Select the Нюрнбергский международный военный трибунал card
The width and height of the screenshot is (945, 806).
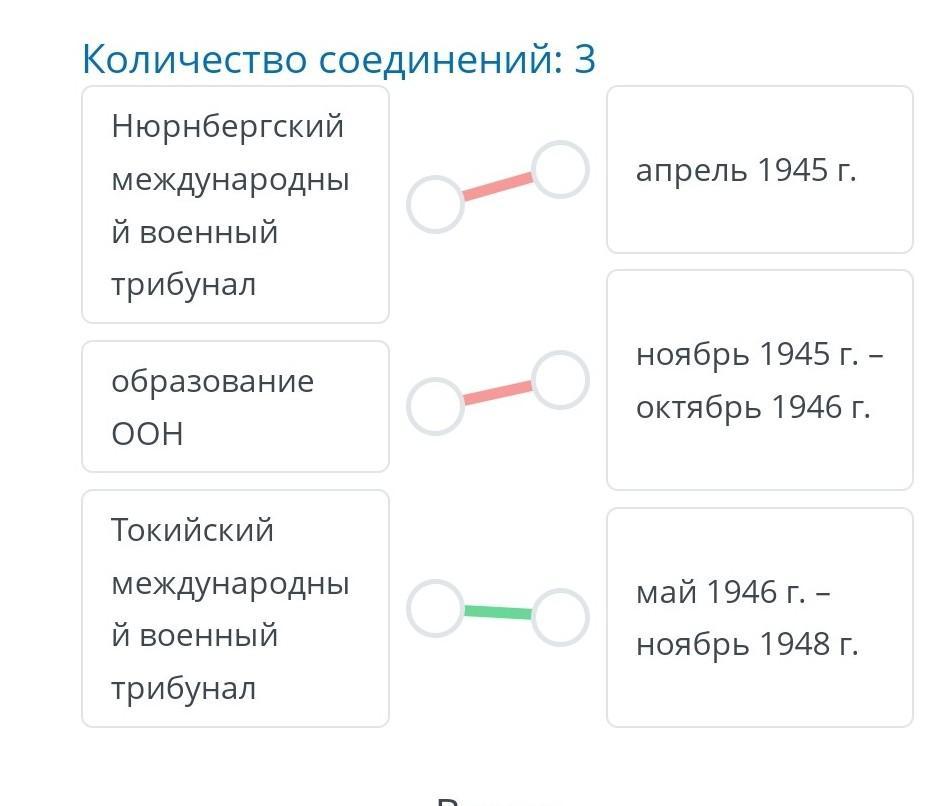coord(235,204)
